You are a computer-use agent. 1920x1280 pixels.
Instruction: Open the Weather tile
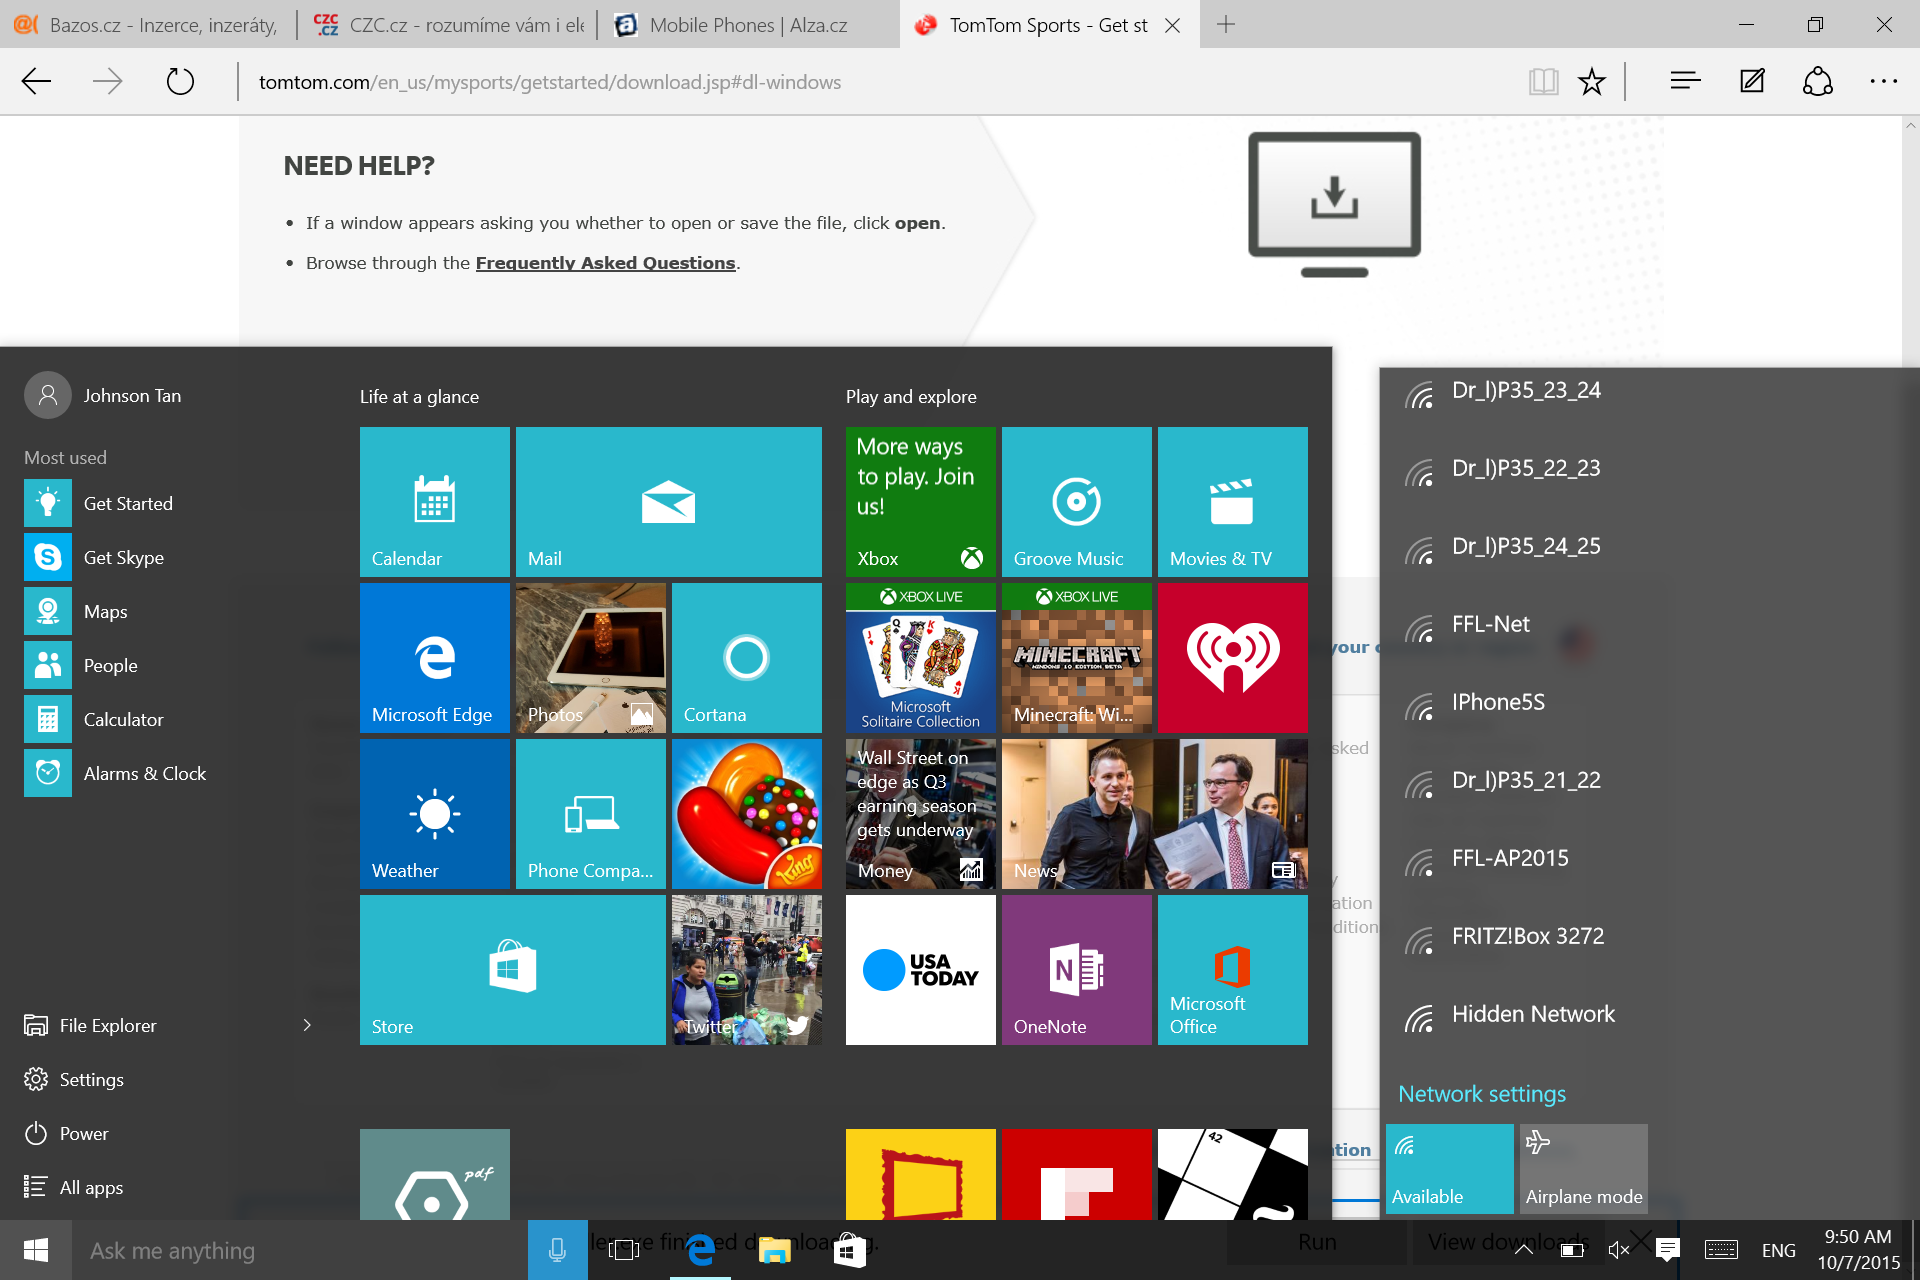click(x=434, y=813)
